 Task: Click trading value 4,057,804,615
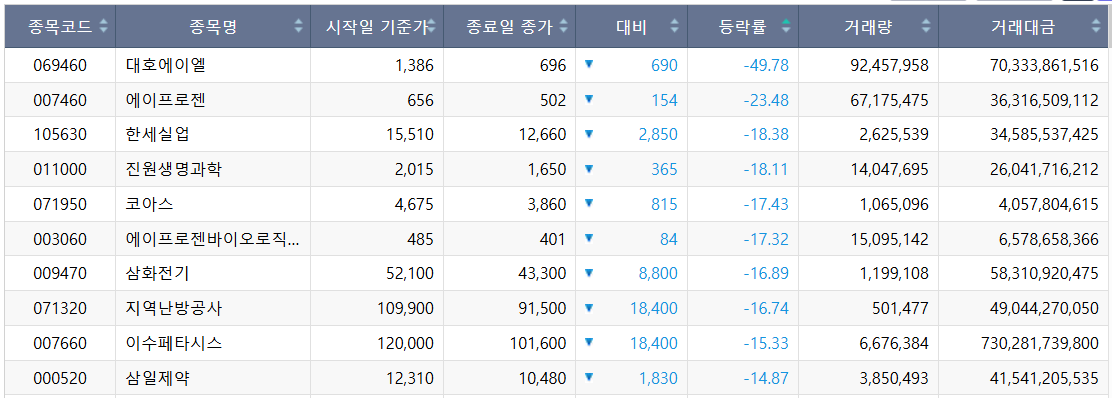coord(1049,205)
